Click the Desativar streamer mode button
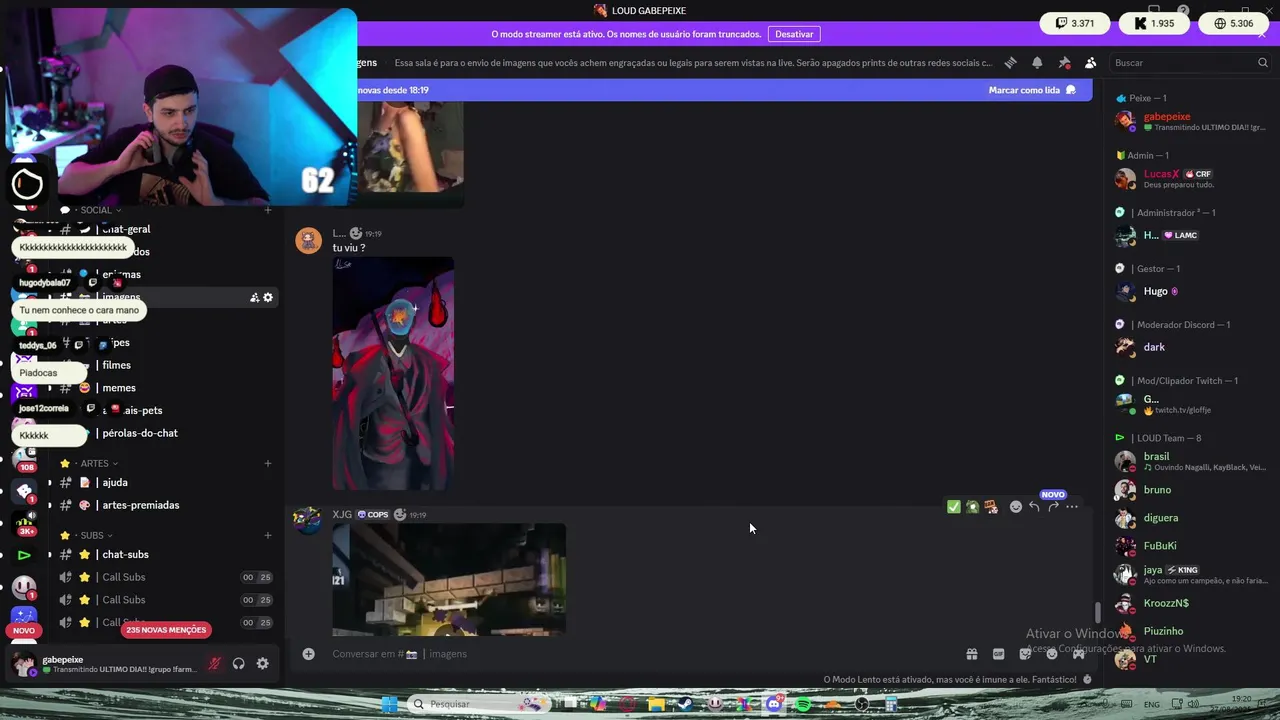 point(794,34)
